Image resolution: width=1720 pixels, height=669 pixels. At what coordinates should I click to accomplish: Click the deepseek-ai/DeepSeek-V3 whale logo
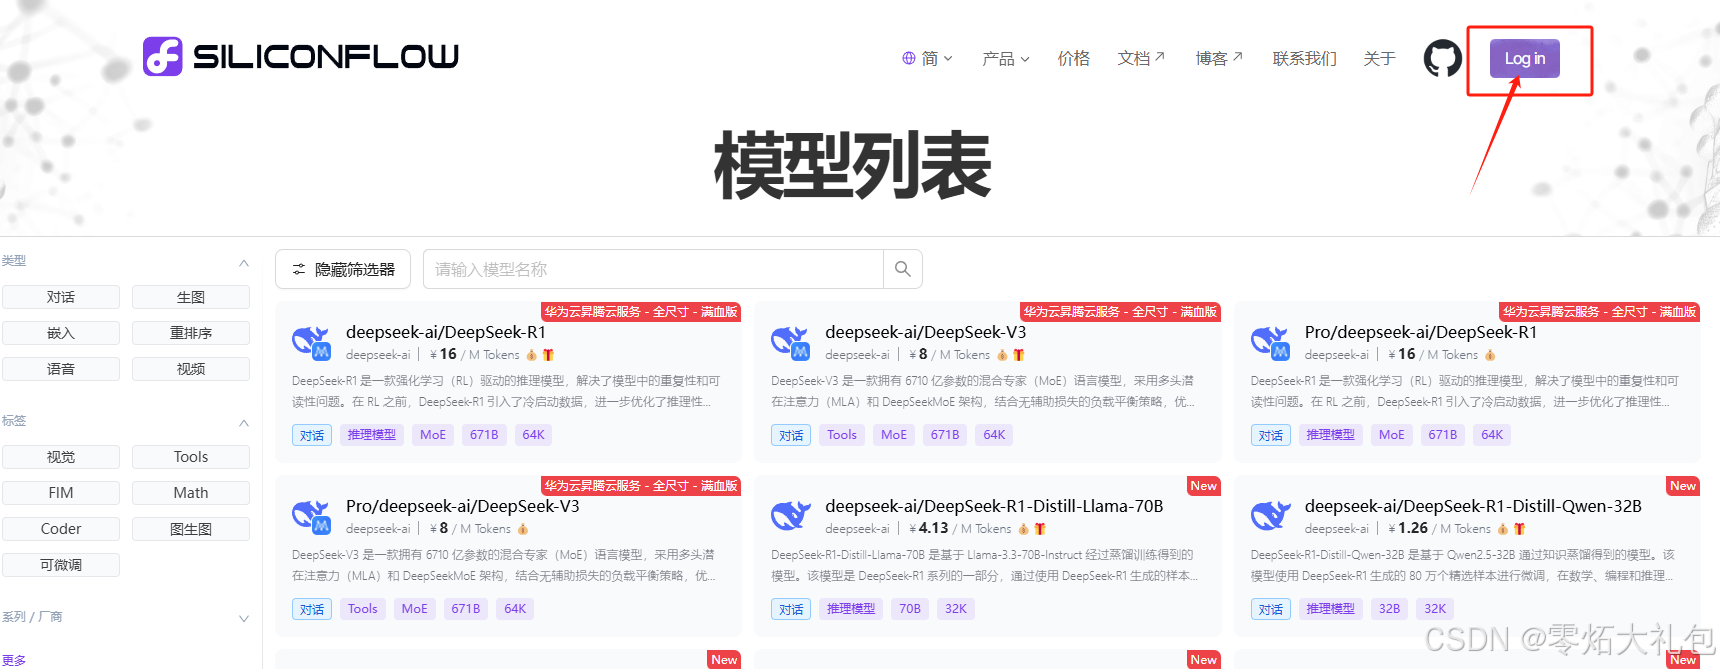pyautogui.click(x=790, y=342)
